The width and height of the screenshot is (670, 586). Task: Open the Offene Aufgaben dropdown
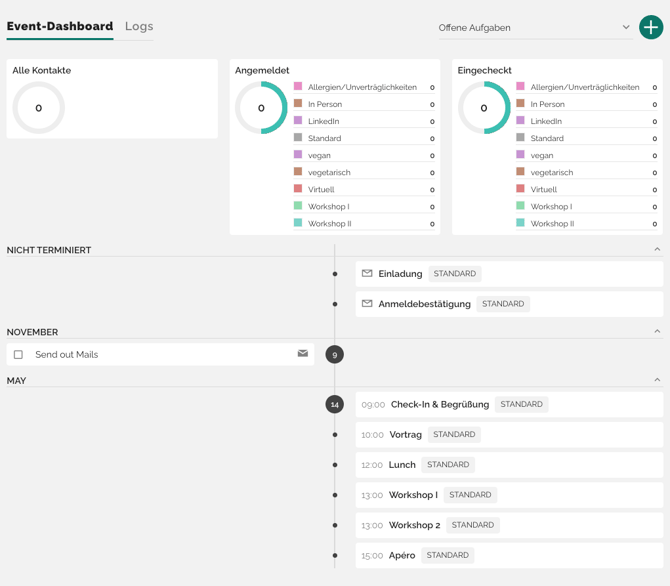tap(534, 27)
